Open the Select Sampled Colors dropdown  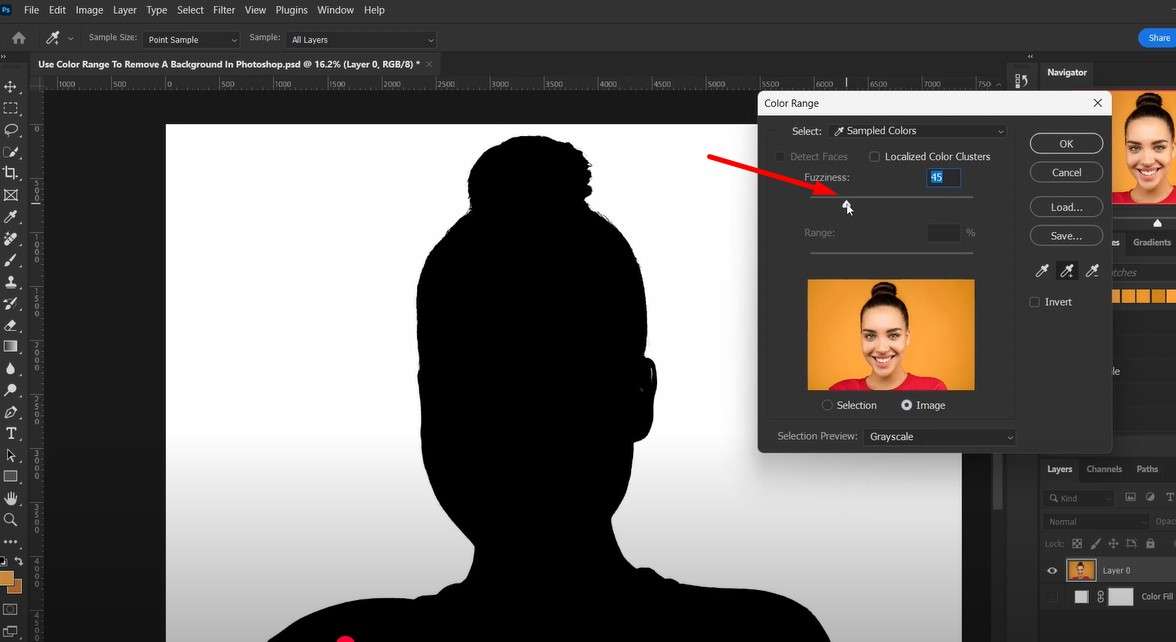pyautogui.click(x=918, y=131)
